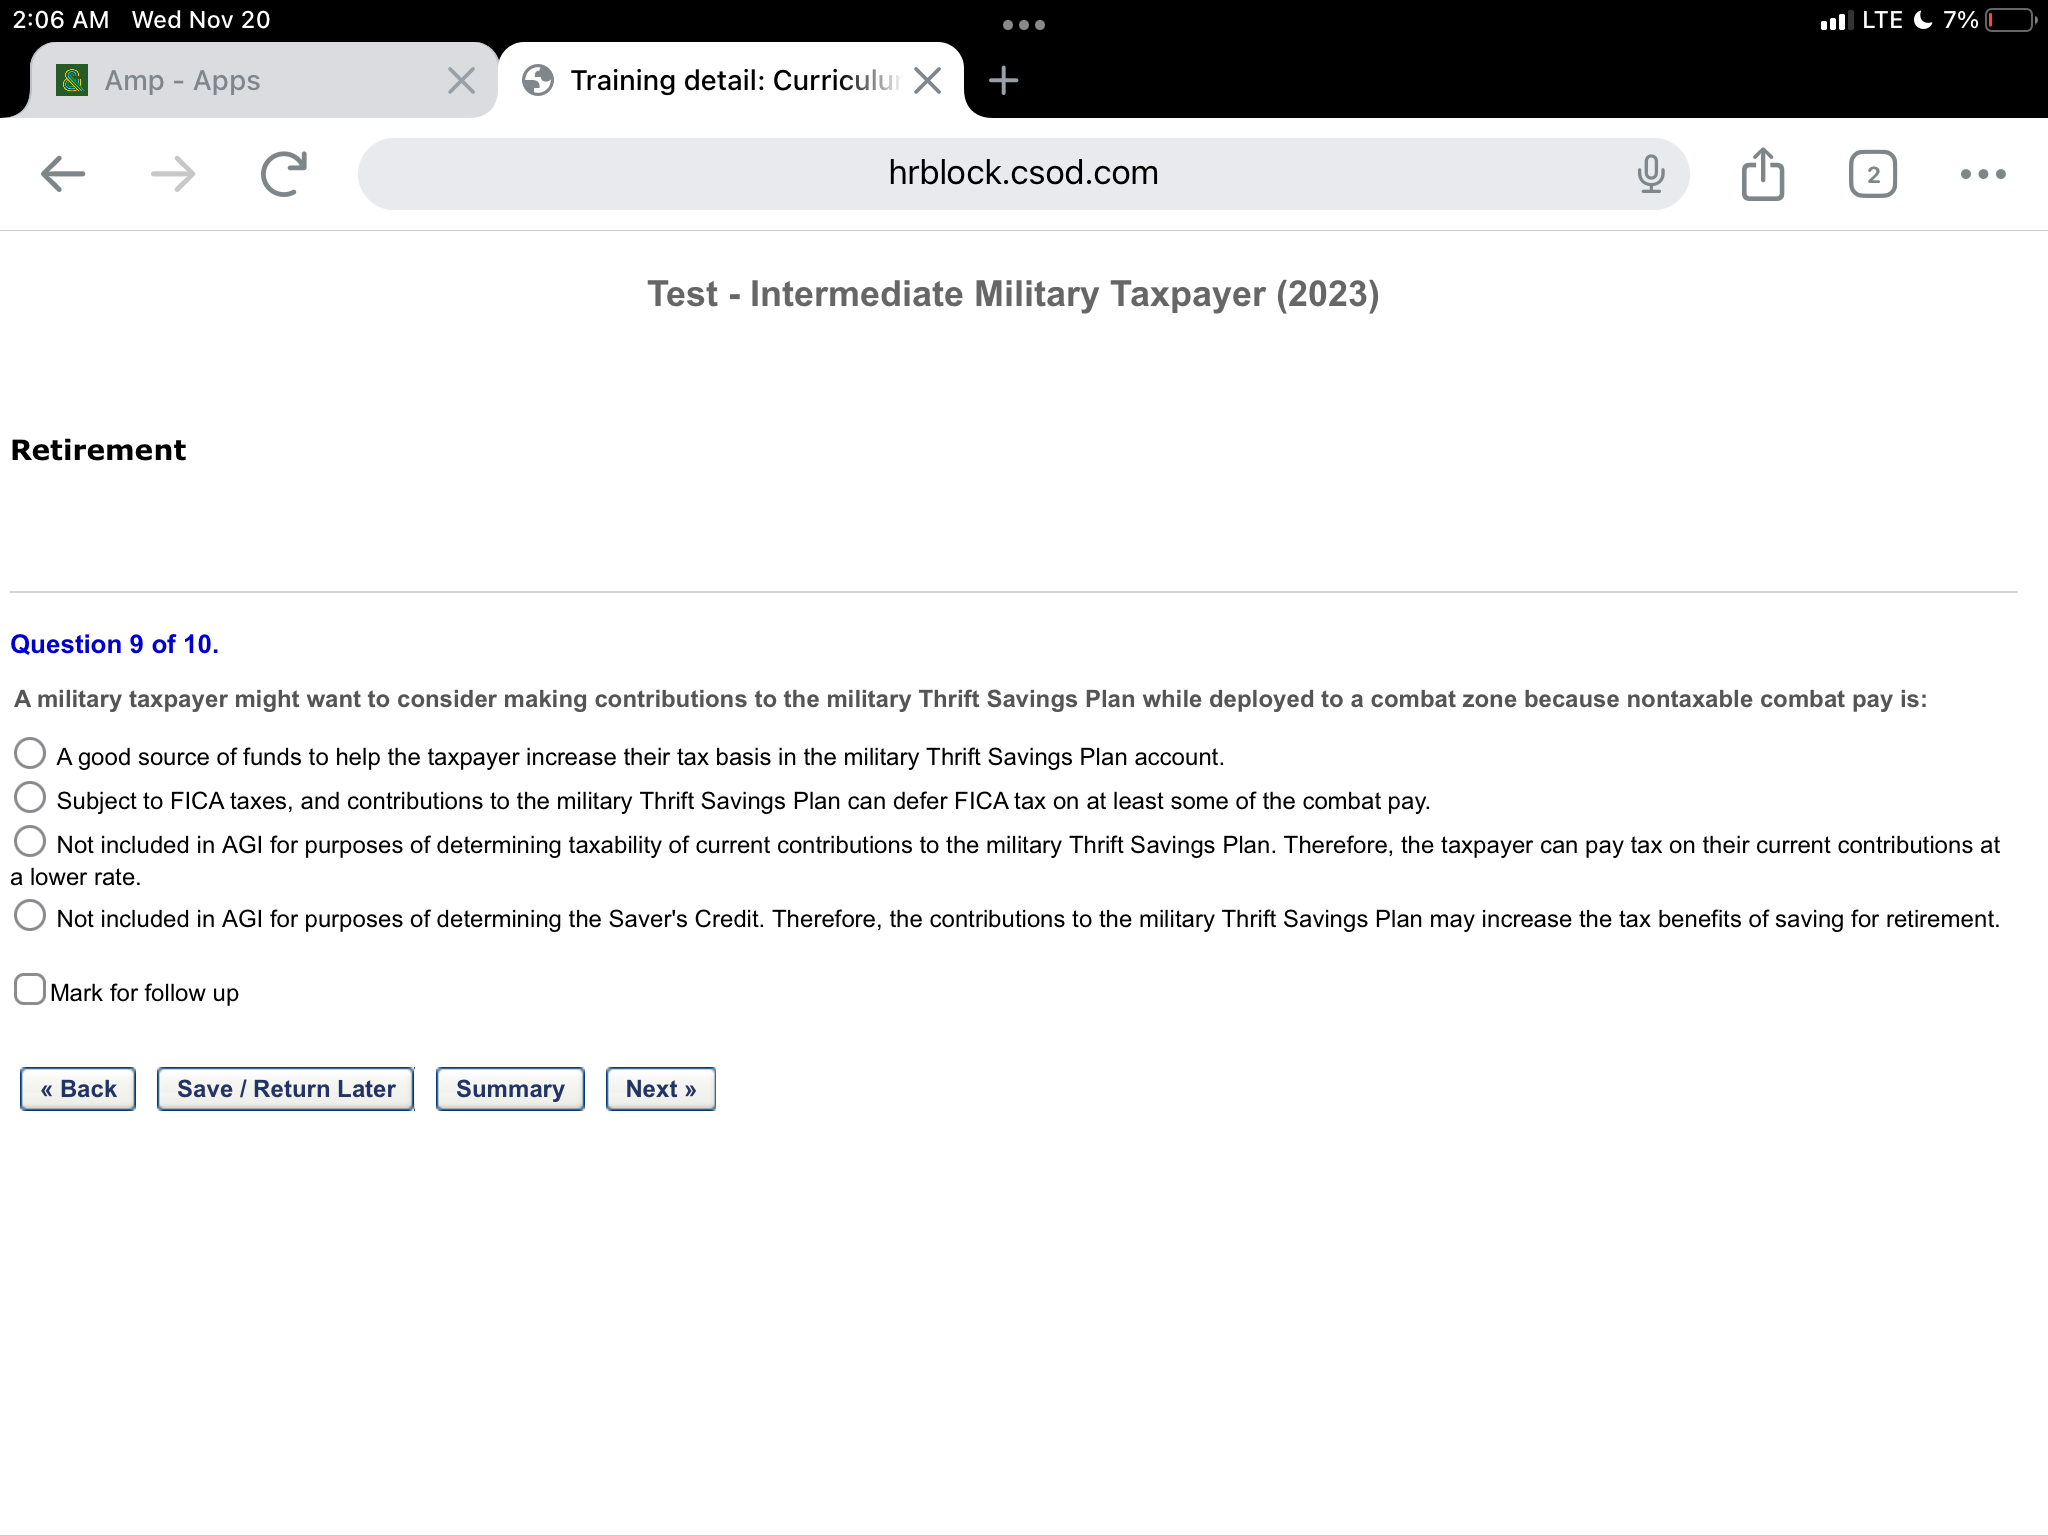
Task: Reload the page with refresh icon
Action: pyautogui.click(x=284, y=174)
